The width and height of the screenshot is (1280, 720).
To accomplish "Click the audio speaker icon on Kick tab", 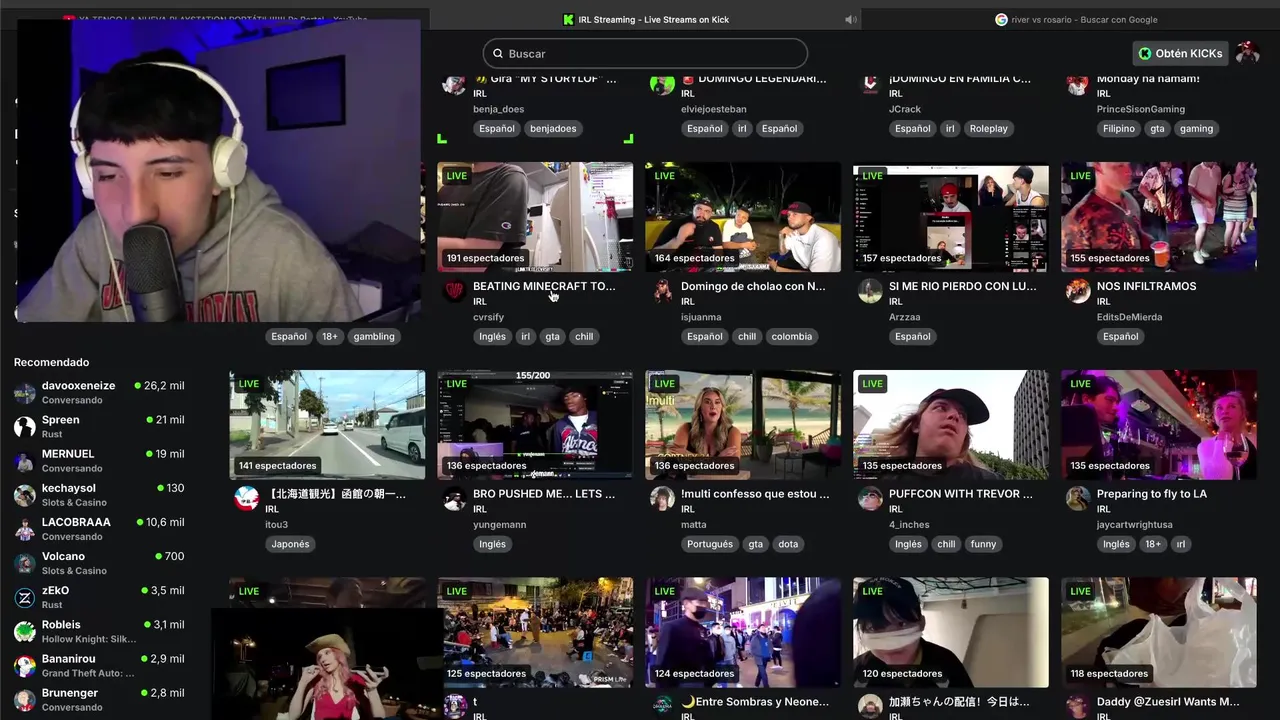I will point(851,19).
